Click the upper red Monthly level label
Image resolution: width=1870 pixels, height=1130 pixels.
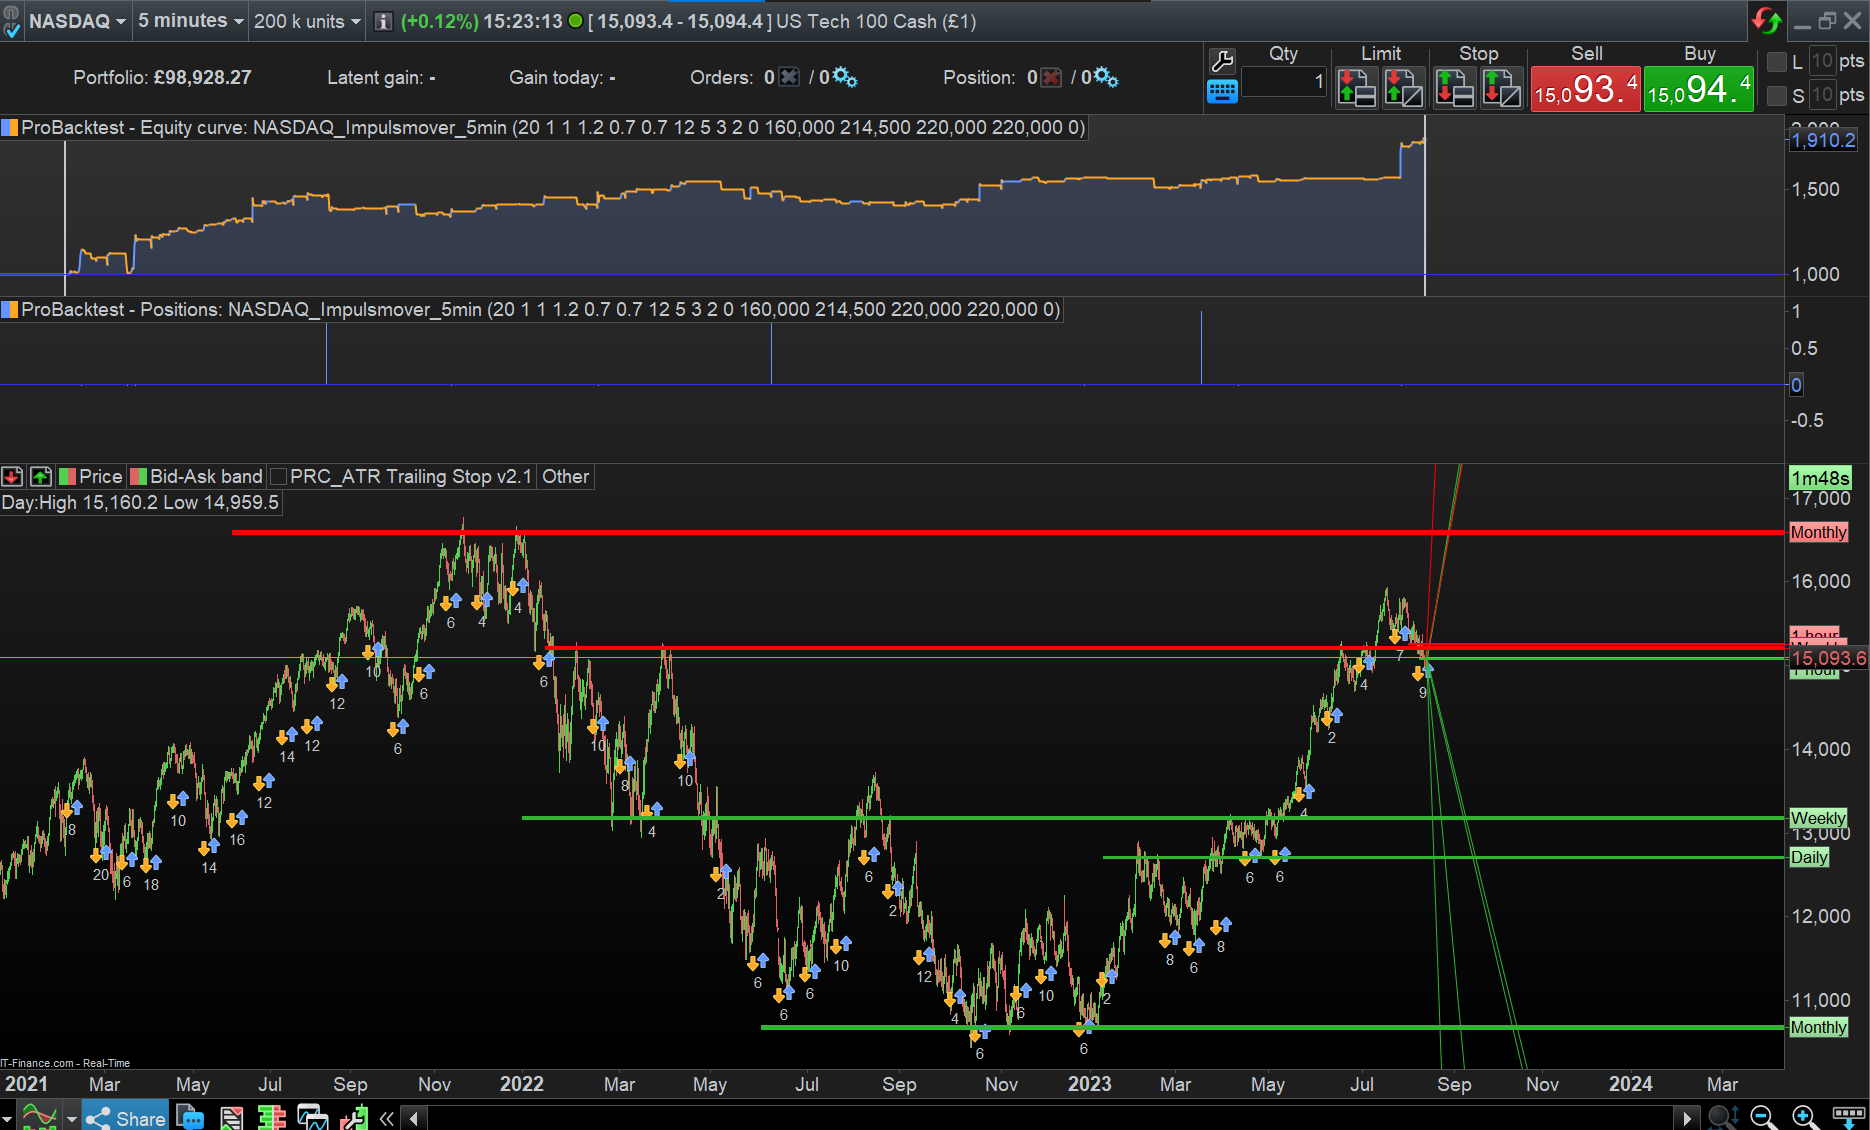coord(1818,533)
